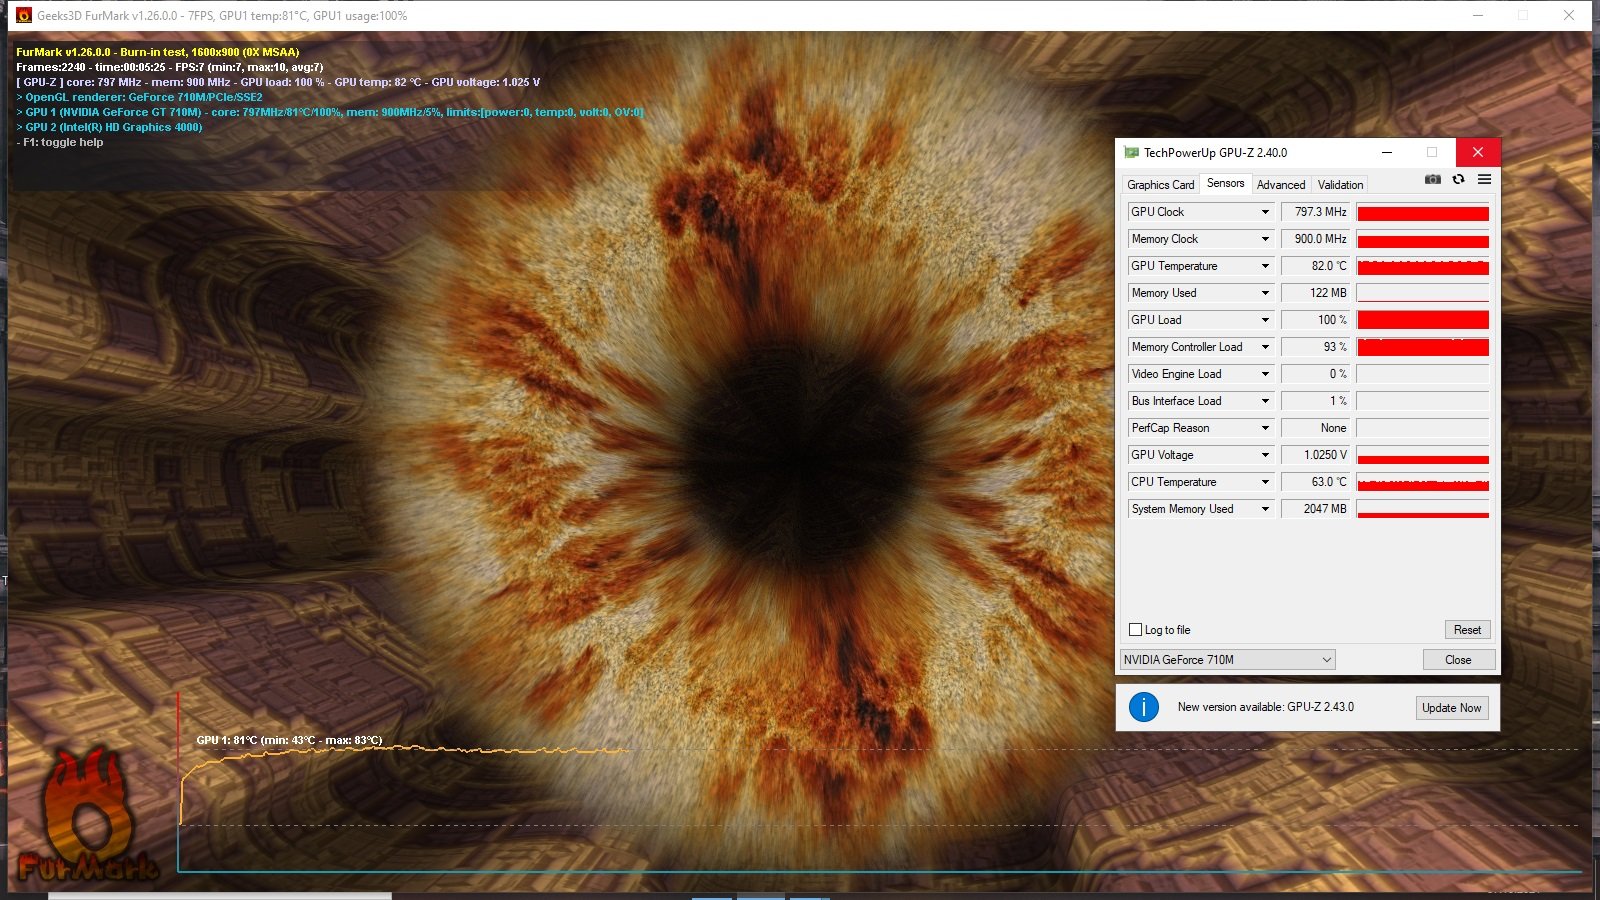Screen dimensions: 1600x900
Task: Click the GPU-Z screenshot camera icon
Action: click(1433, 179)
